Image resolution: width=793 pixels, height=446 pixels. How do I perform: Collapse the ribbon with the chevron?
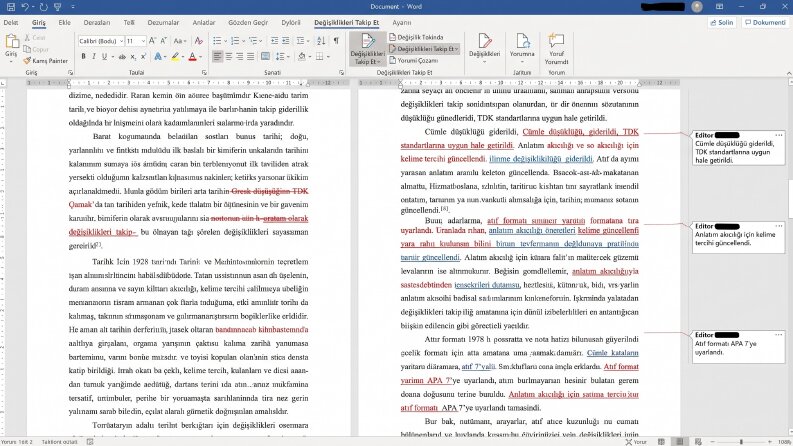click(788, 73)
